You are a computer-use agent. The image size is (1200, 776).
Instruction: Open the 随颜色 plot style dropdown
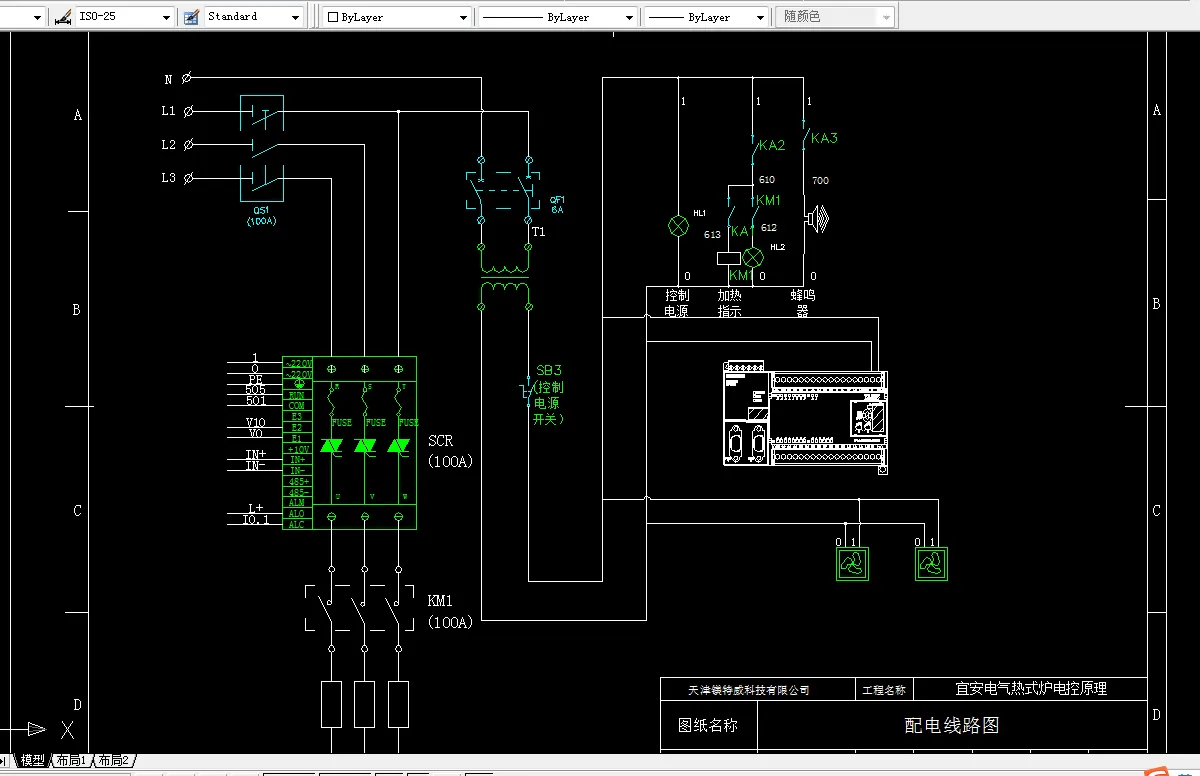click(886, 17)
